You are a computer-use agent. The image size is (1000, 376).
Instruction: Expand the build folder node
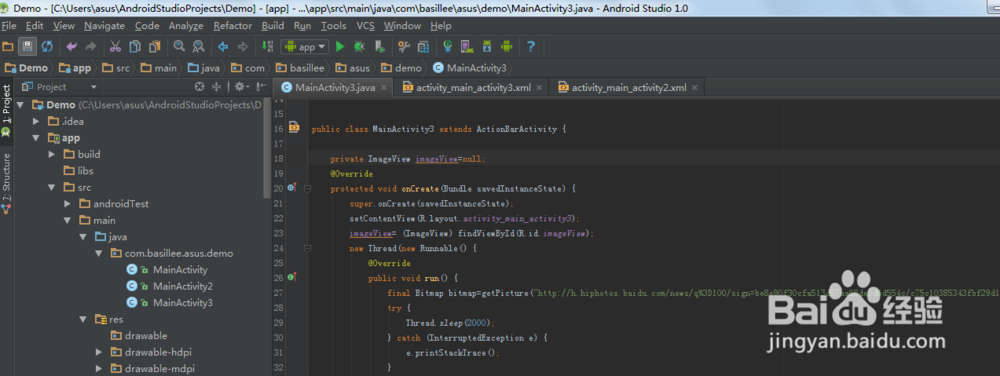(52, 154)
